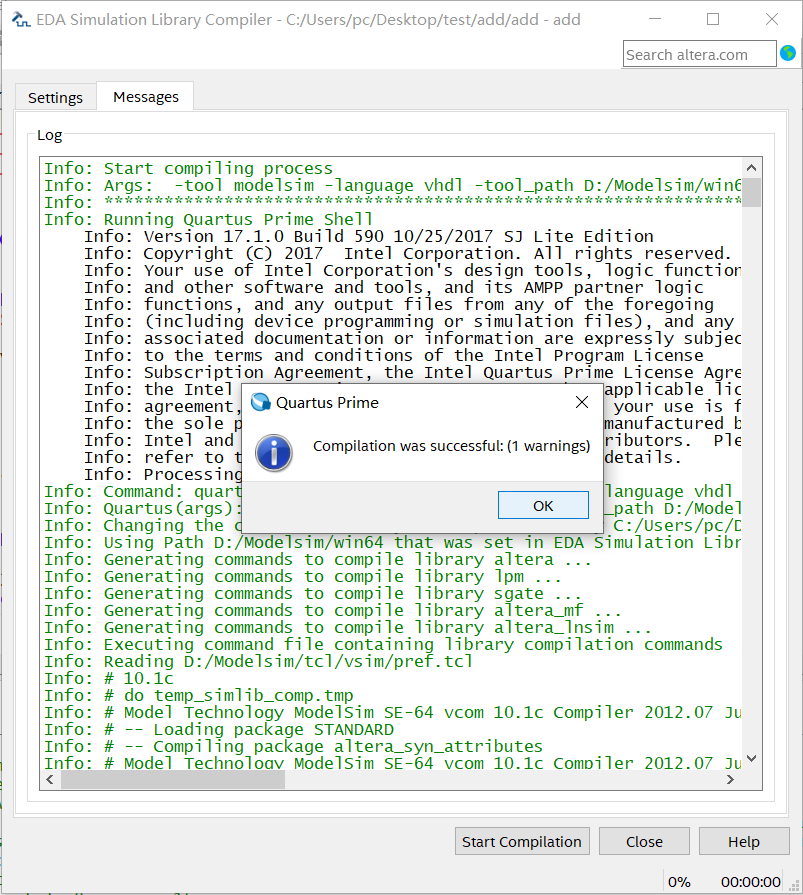Click log line 'Info: Start compiling process'
Screen dimensions: 803x895
click(x=188, y=168)
